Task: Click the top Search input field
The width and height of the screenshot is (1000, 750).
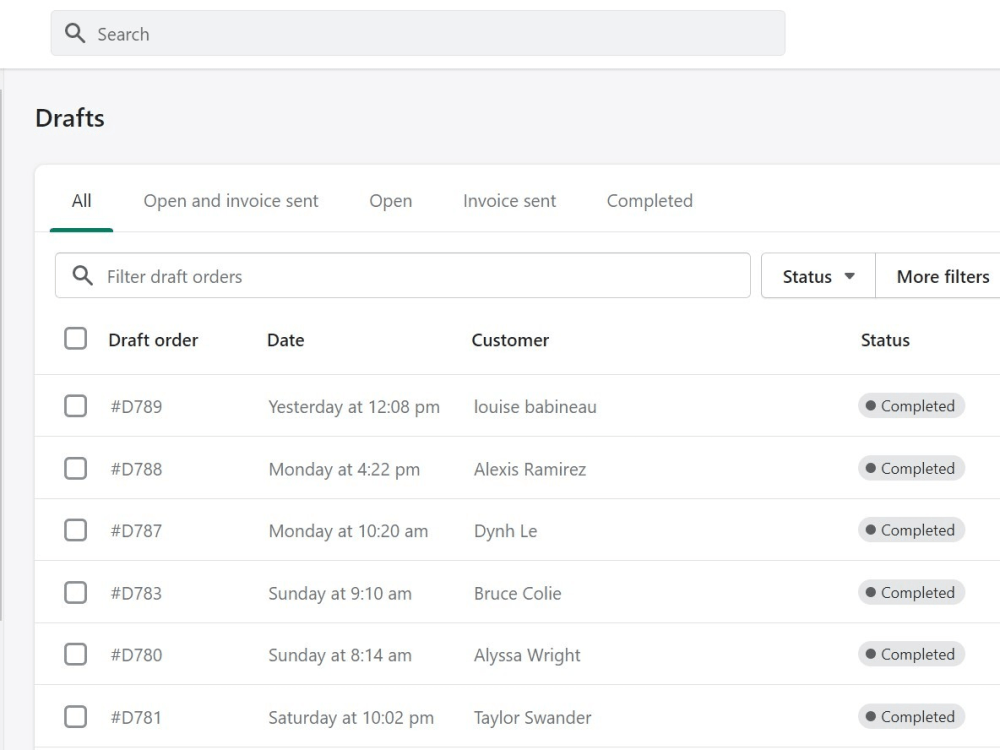Action: pyautogui.click(x=418, y=33)
